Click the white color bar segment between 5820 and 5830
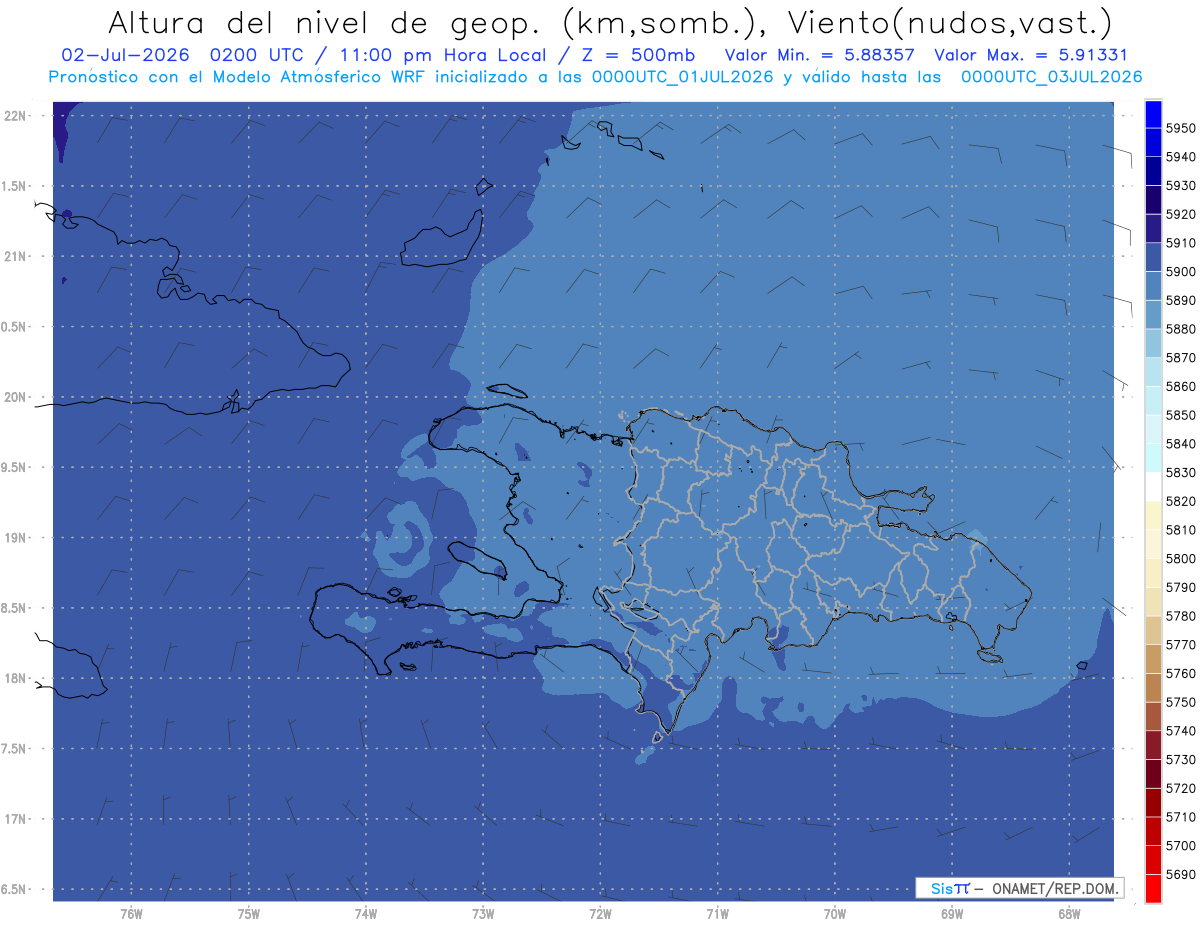The height and width of the screenshot is (927, 1200). (x=1152, y=487)
